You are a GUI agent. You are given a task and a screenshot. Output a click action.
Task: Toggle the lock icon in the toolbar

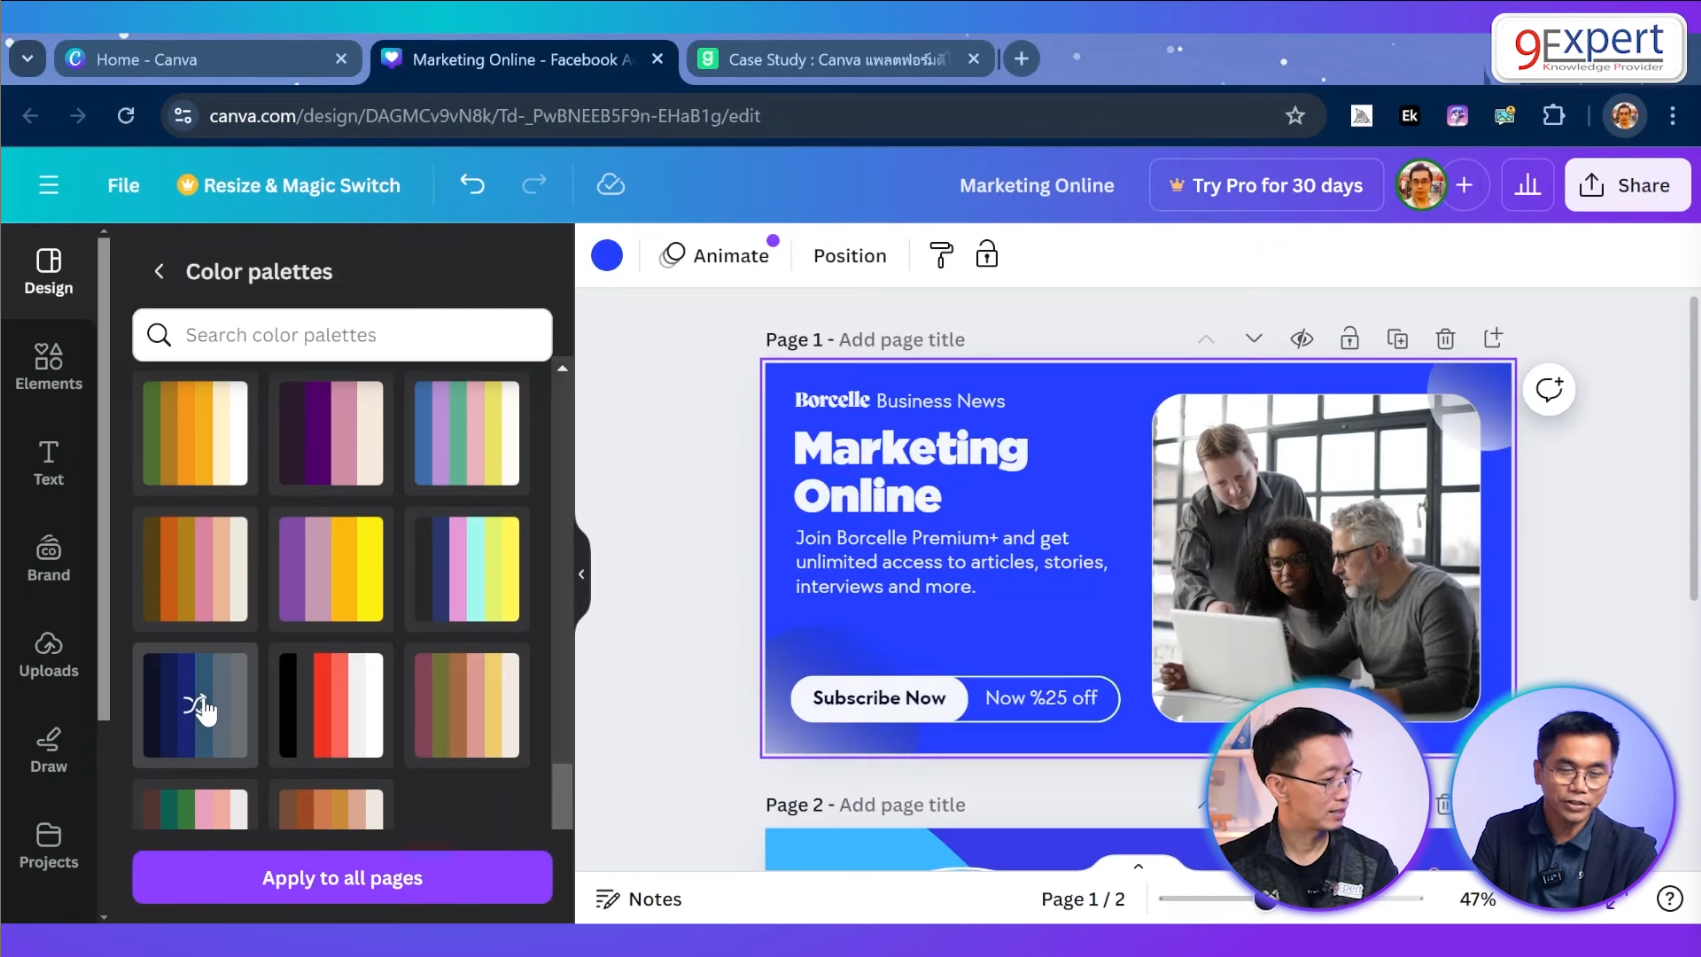[987, 255]
